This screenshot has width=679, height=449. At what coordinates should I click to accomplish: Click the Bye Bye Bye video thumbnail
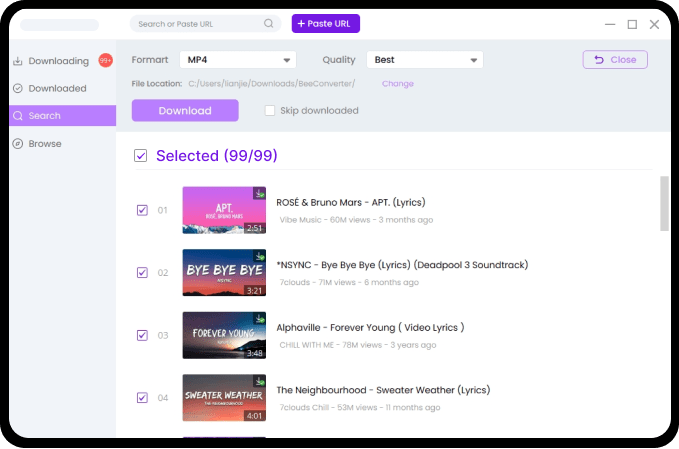point(224,273)
